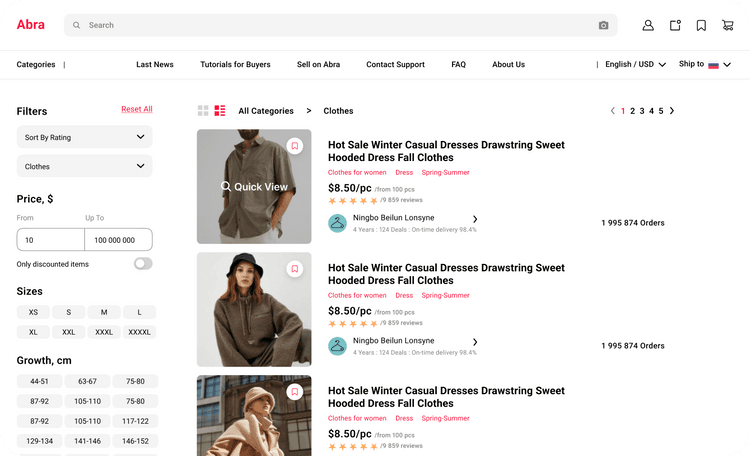750x456 pixels.
Task: Select size XS
Action: coord(33,312)
